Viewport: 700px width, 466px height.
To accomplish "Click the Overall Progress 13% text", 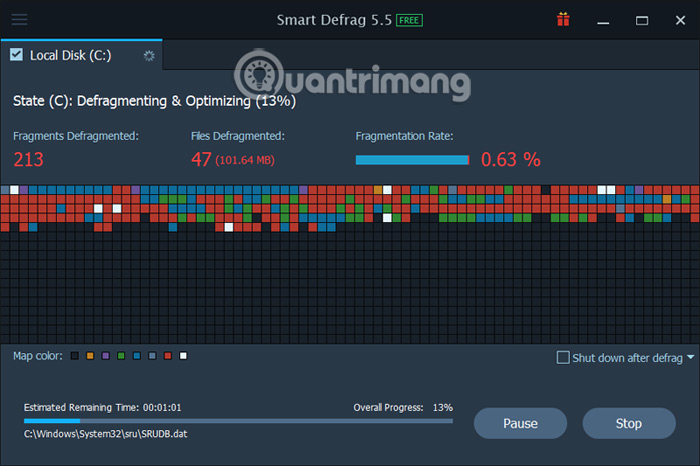I will [403, 408].
